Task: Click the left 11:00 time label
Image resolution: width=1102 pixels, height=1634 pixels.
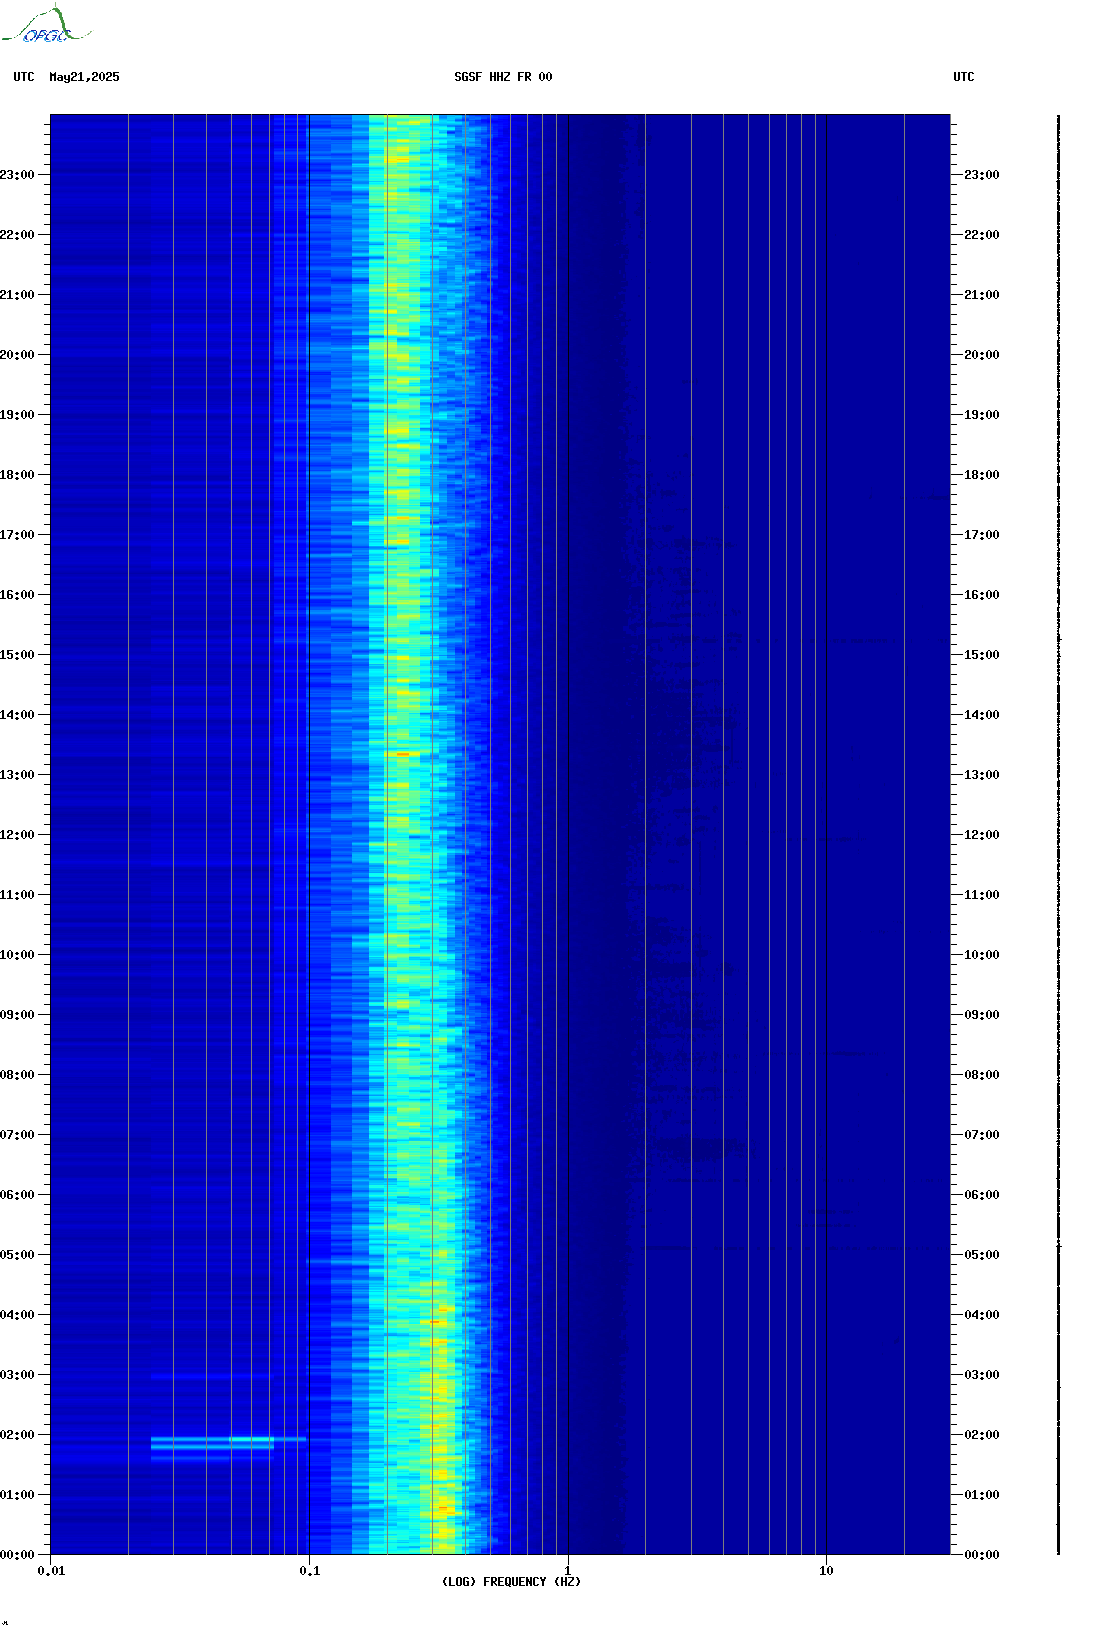Action: [17, 895]
